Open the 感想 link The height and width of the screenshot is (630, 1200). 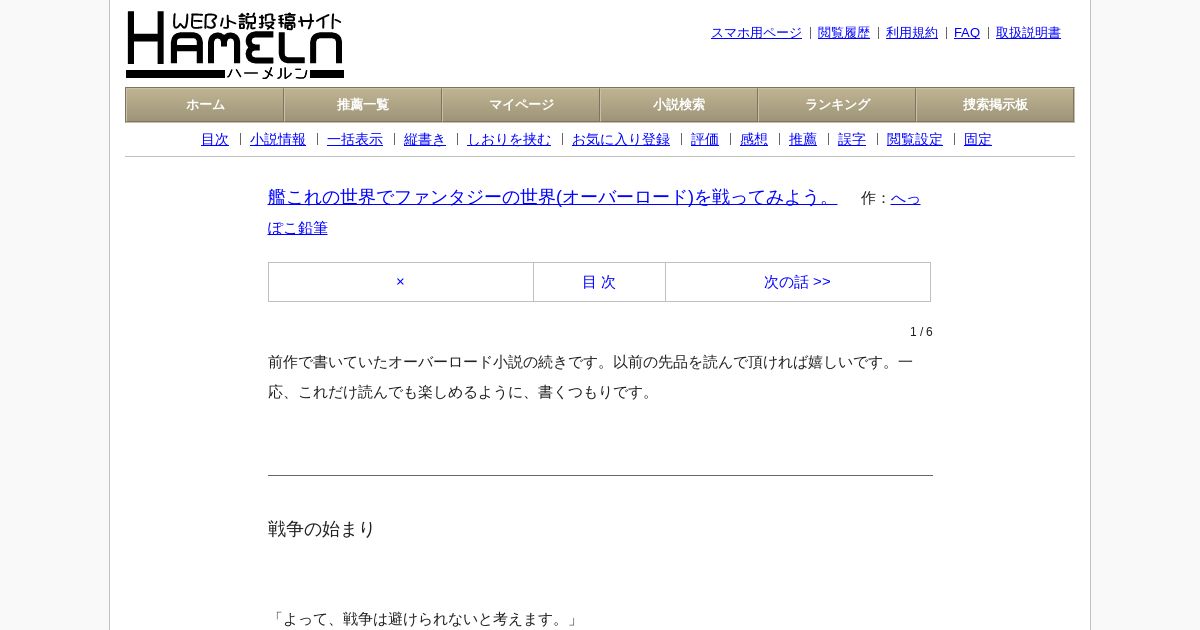click(754, 140)
